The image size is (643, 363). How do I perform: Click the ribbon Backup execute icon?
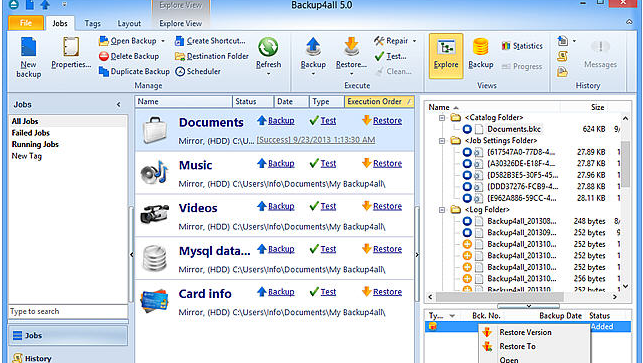point(313,47)
